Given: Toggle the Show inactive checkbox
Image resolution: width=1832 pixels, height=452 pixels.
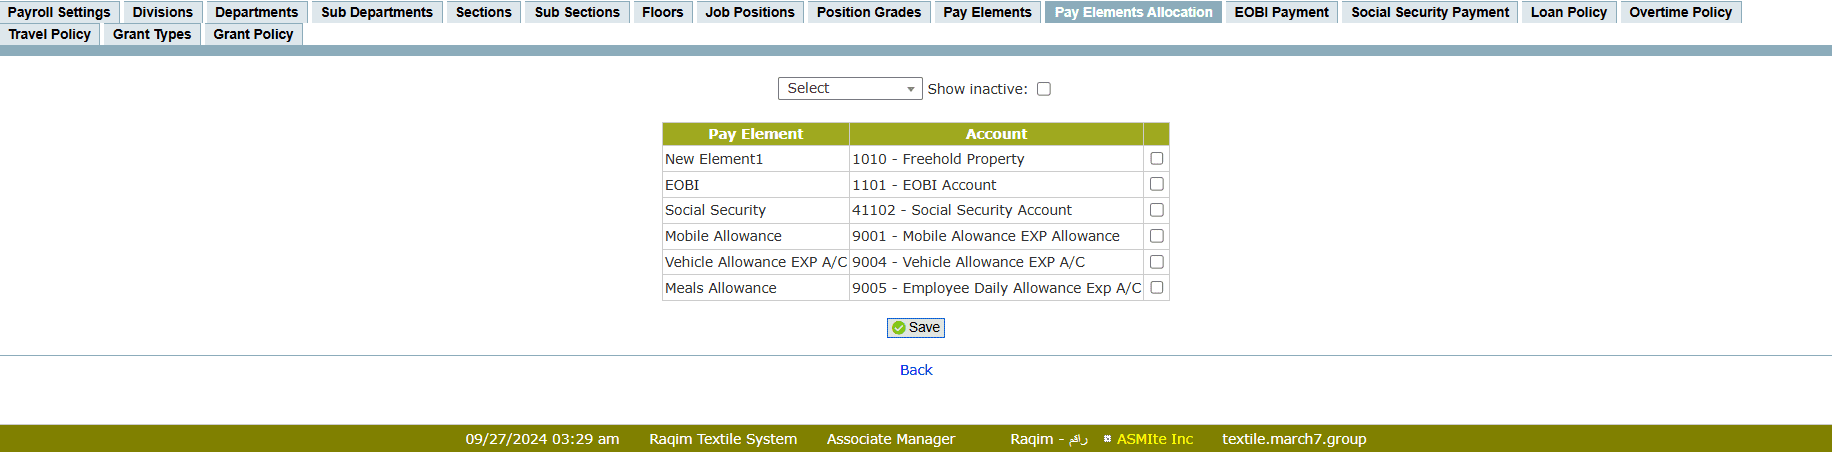Looking at the screenshot, I should 1044,89.
